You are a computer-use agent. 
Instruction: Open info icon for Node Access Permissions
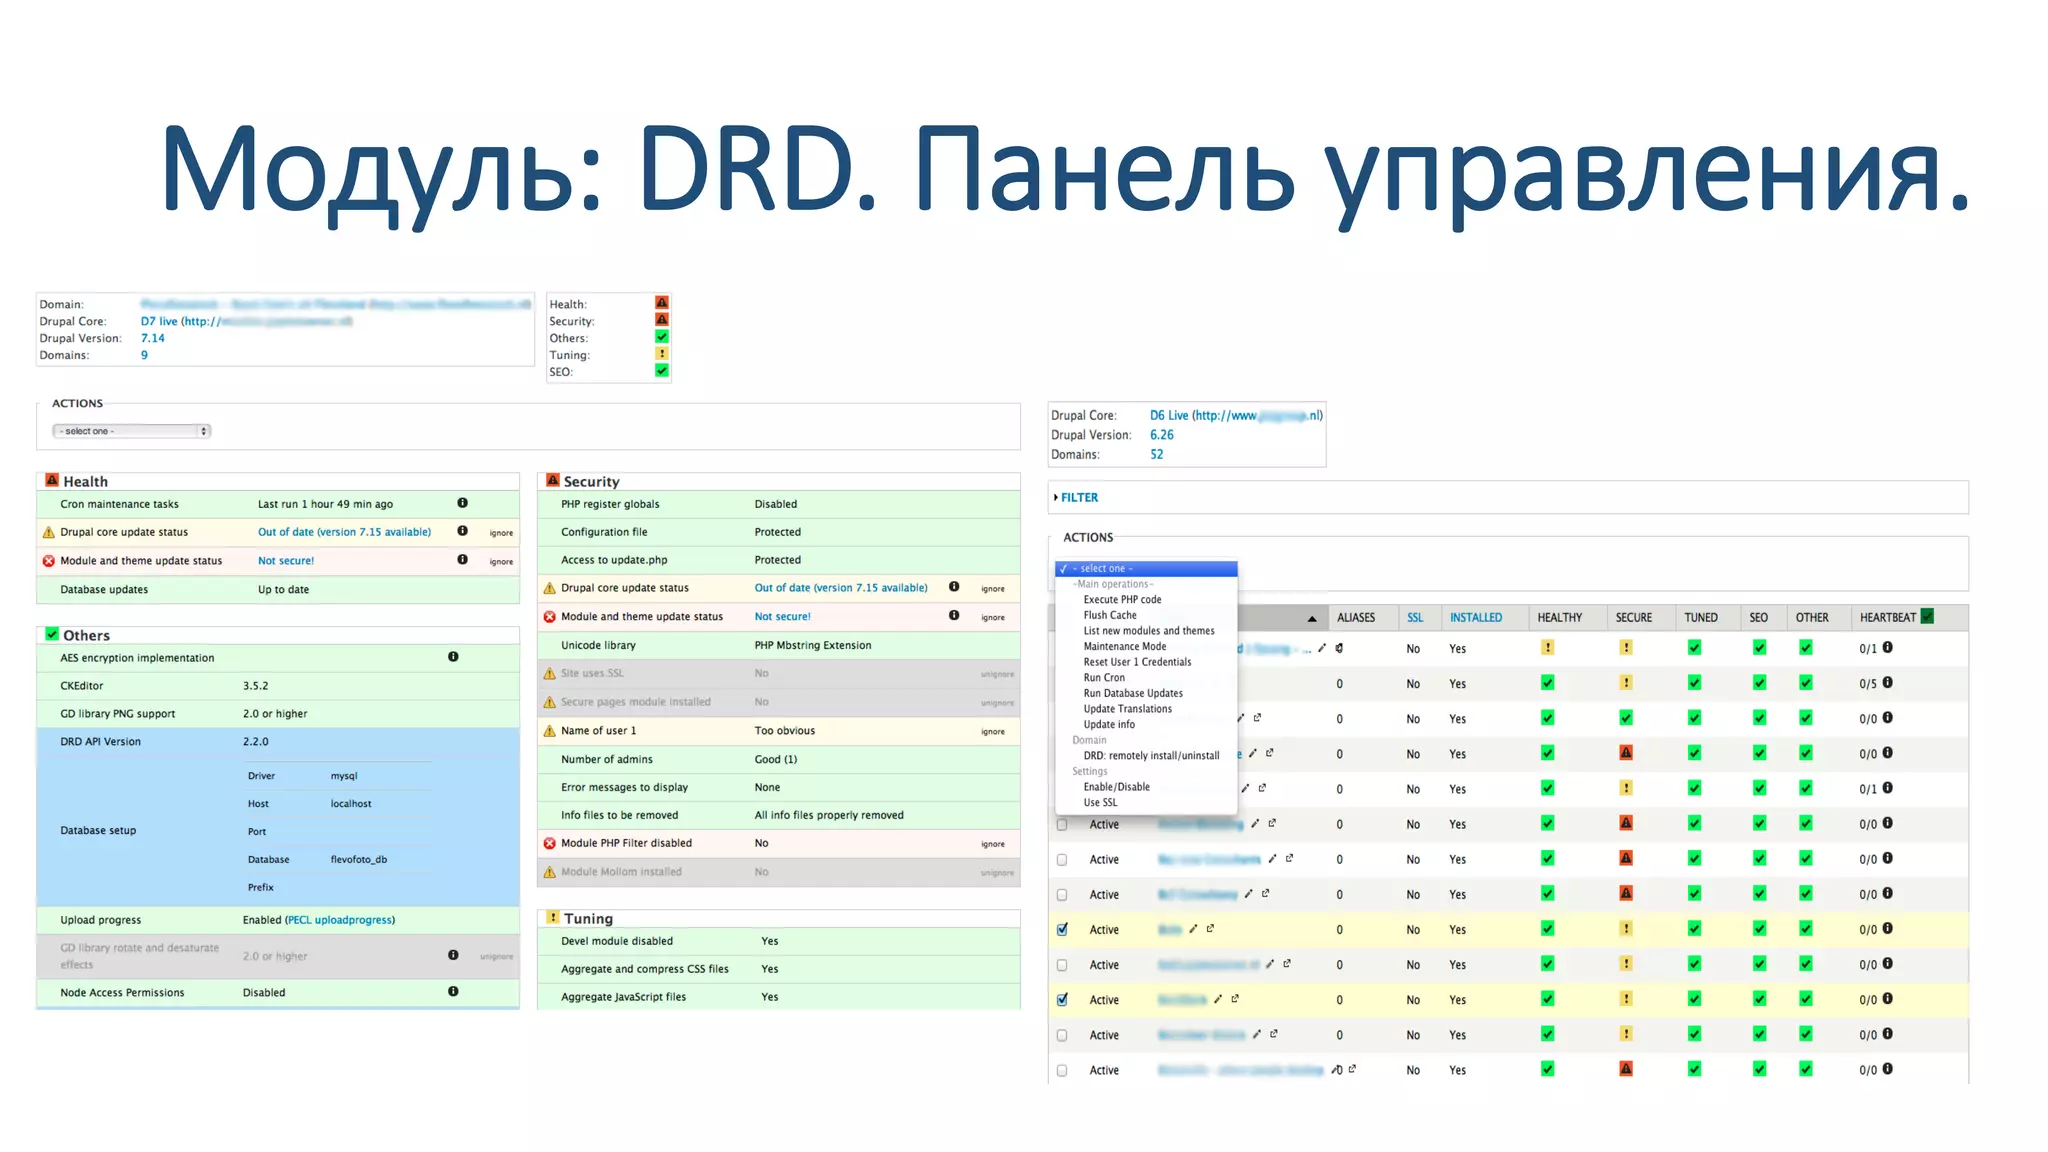(x=453, y=992)
